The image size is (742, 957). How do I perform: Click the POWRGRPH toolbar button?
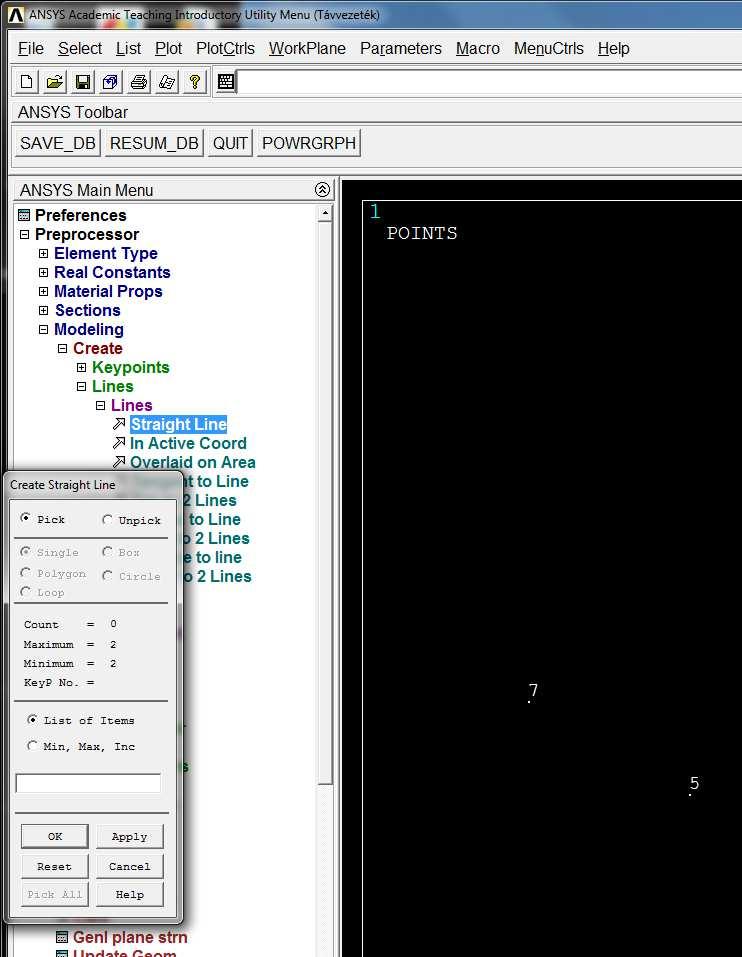[x=309, y=143]
